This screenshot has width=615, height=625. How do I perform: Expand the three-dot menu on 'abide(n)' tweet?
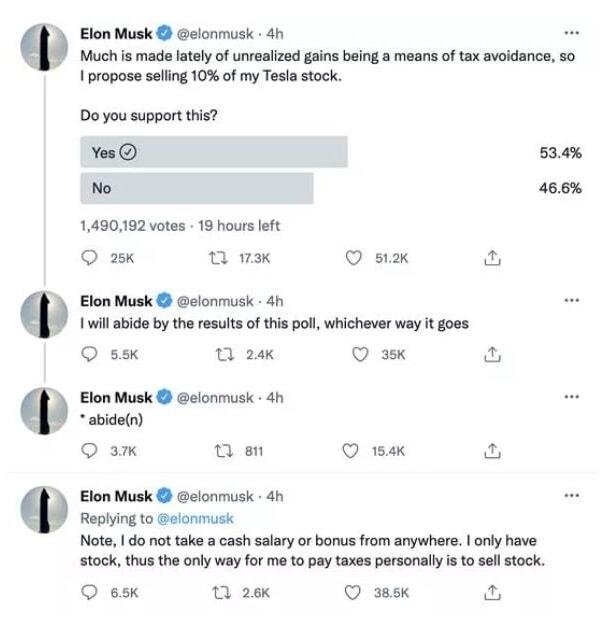pos(571,396)
